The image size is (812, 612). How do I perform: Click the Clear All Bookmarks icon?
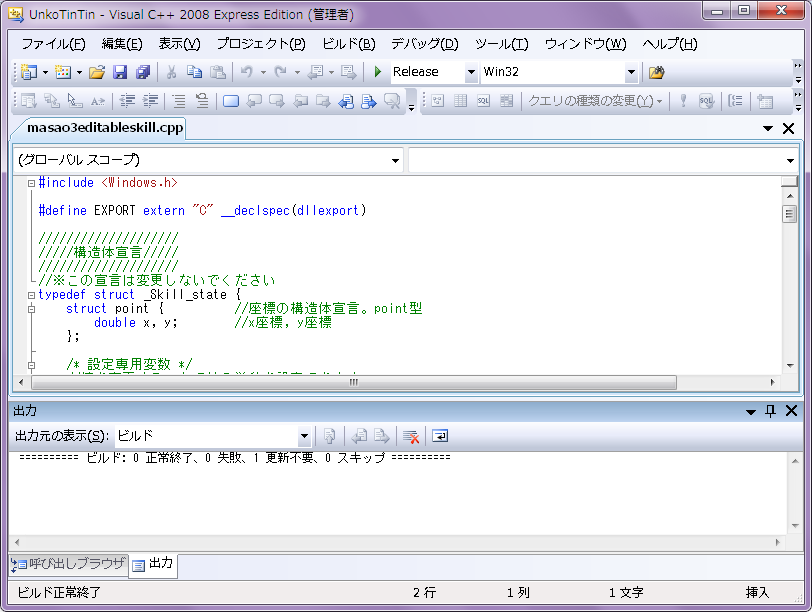(392, 101)
